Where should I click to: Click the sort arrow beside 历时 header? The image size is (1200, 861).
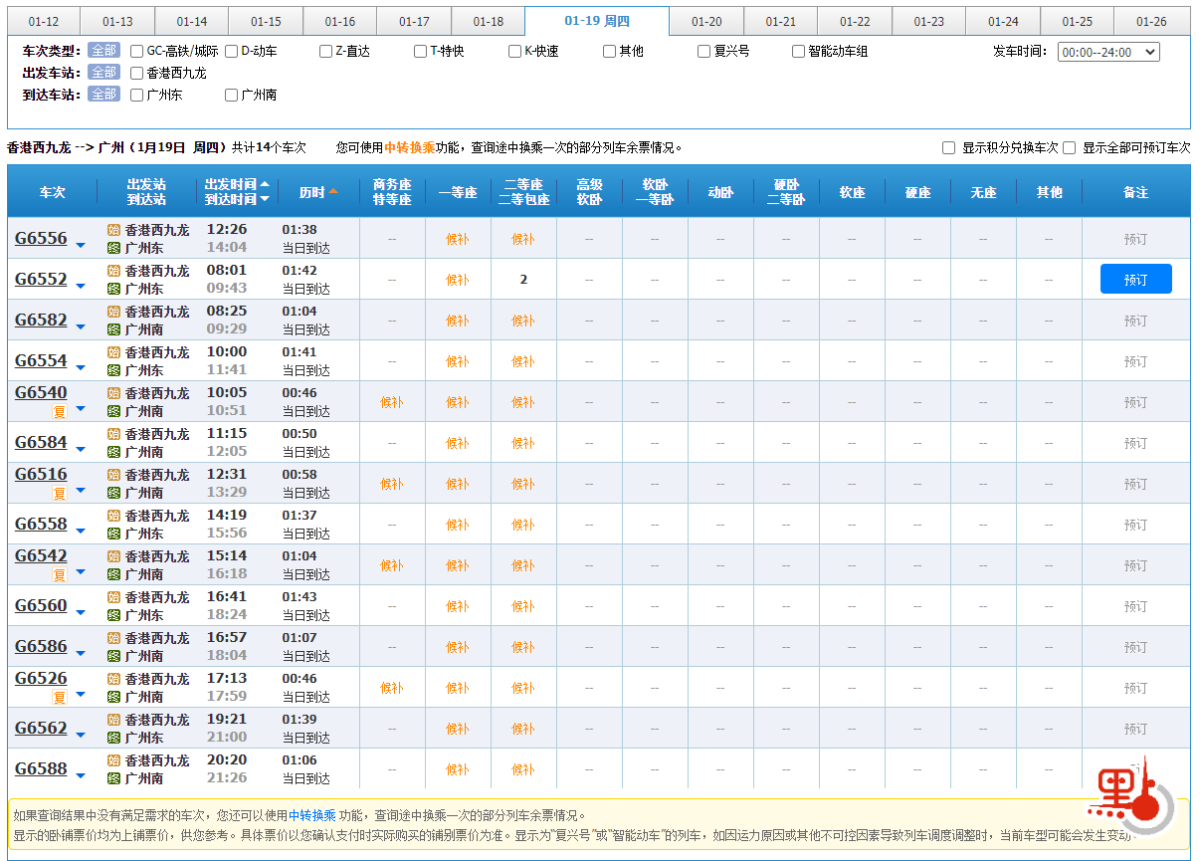pos(333,191)
